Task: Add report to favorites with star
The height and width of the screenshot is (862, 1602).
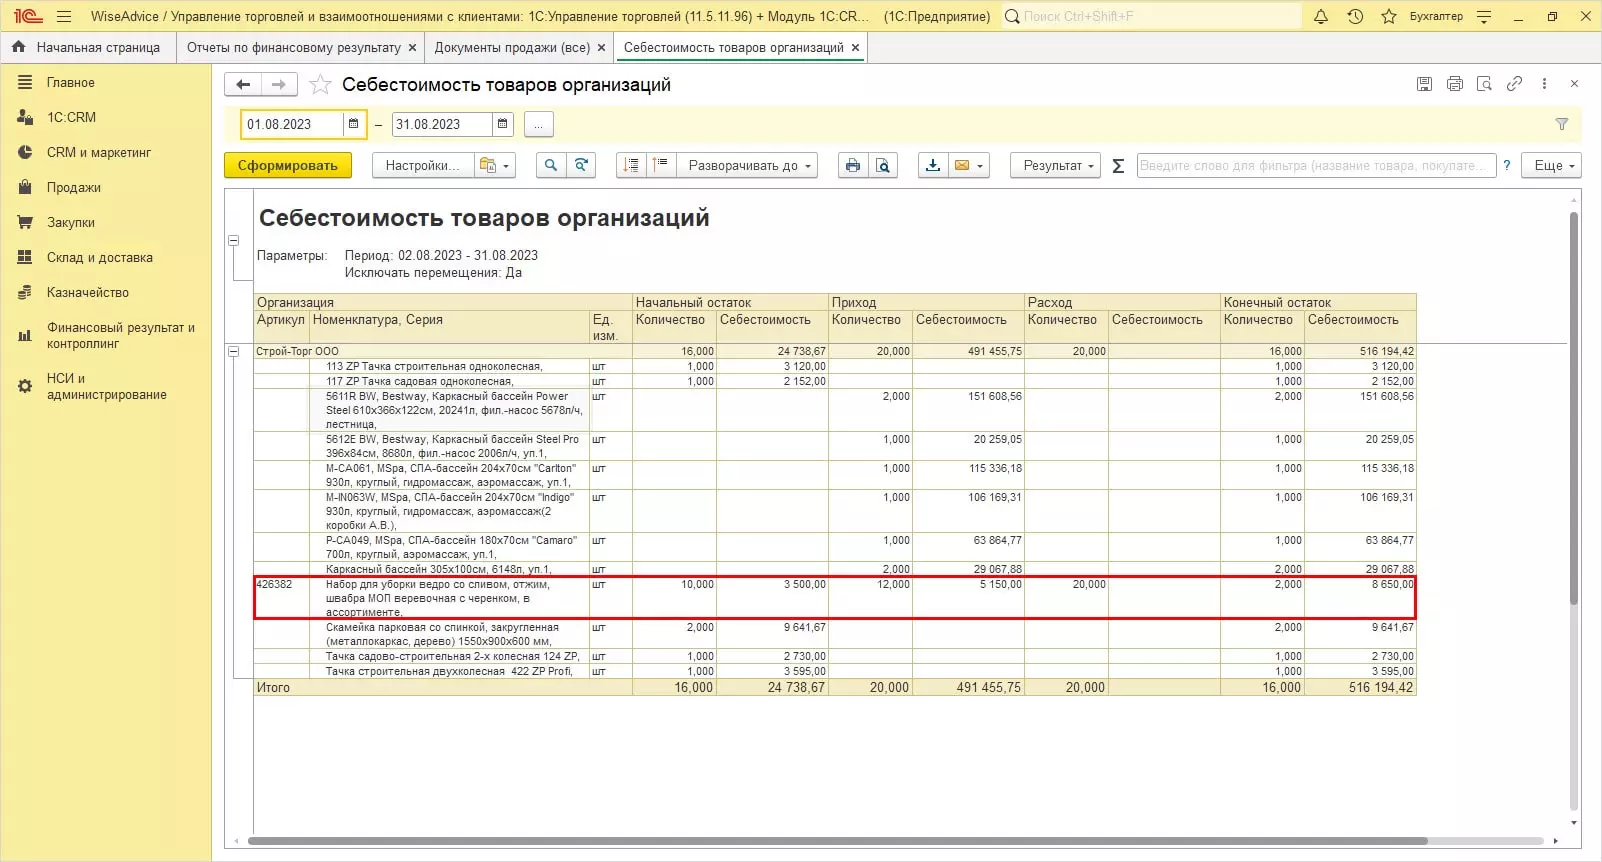Action: [x=320, y=85]
